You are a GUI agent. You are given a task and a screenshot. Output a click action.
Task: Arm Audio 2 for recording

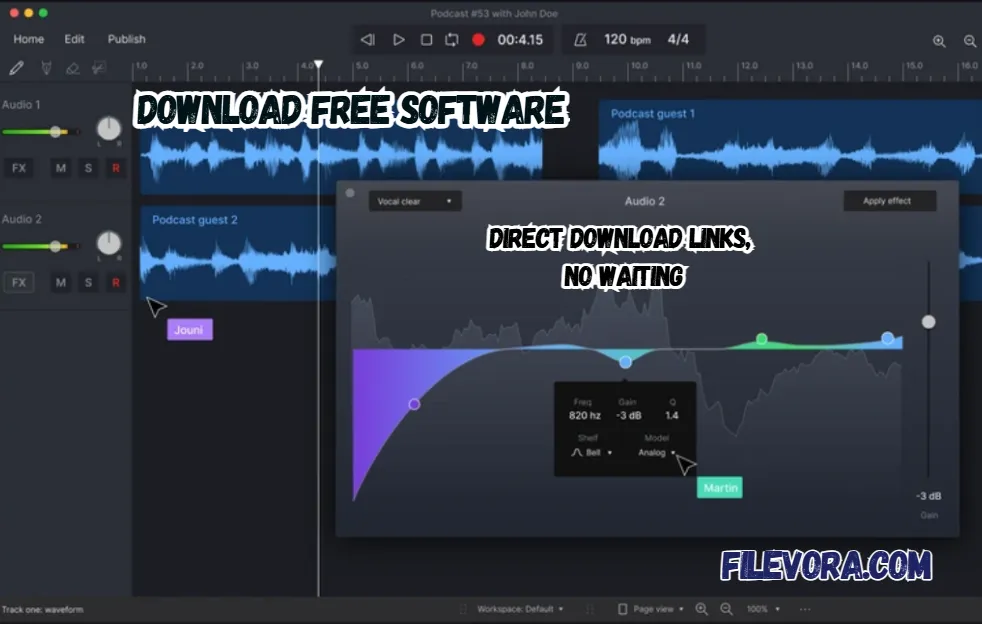pyautogui.click(x=116, y=282)
